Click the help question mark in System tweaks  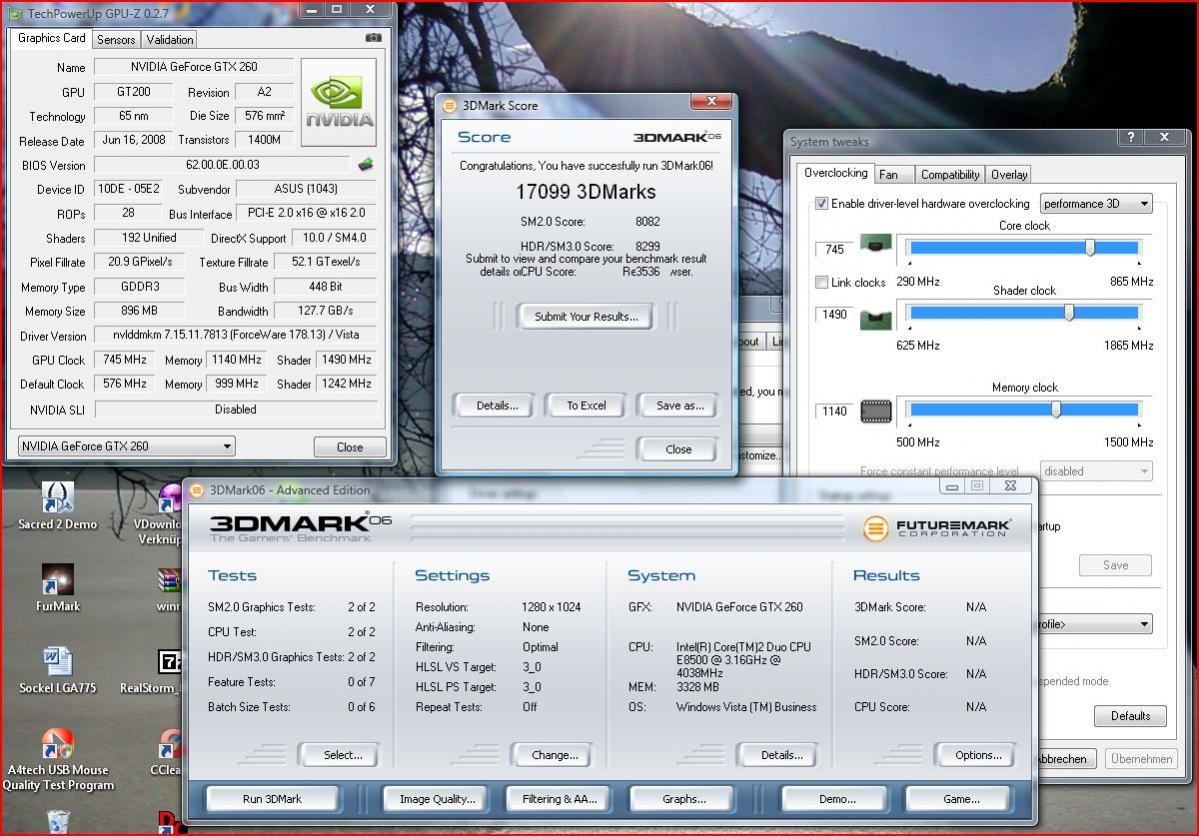1130,137
